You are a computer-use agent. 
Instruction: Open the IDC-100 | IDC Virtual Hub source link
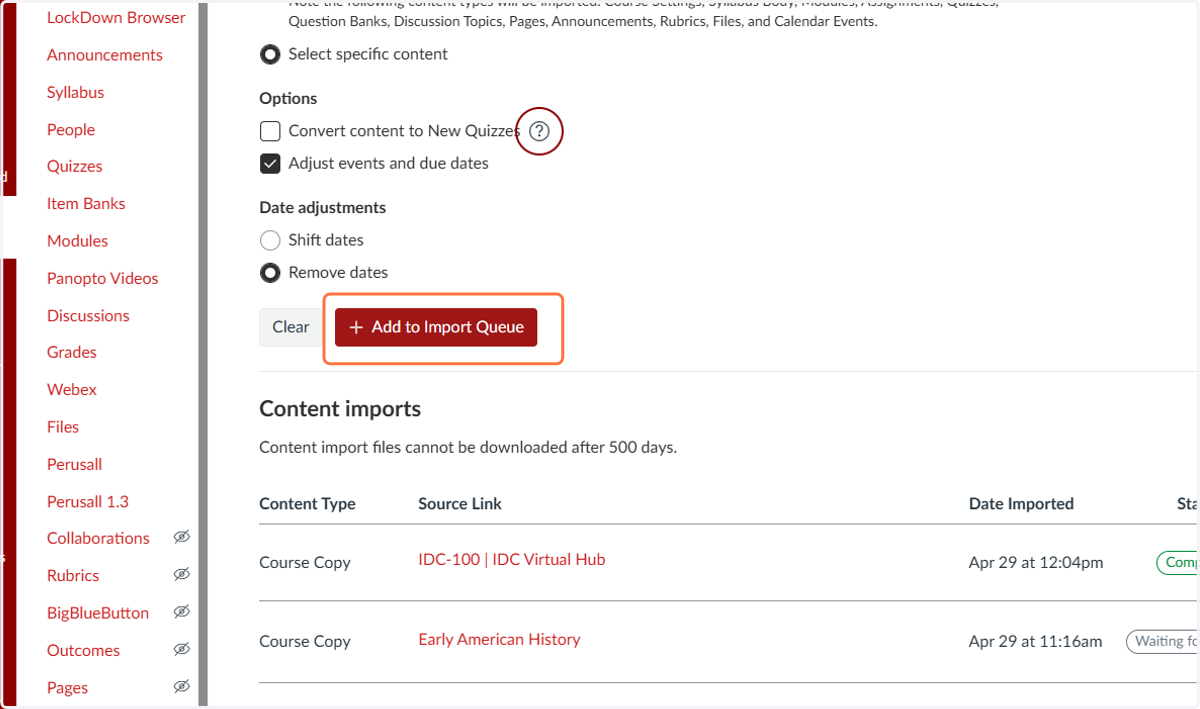(512, 560)
